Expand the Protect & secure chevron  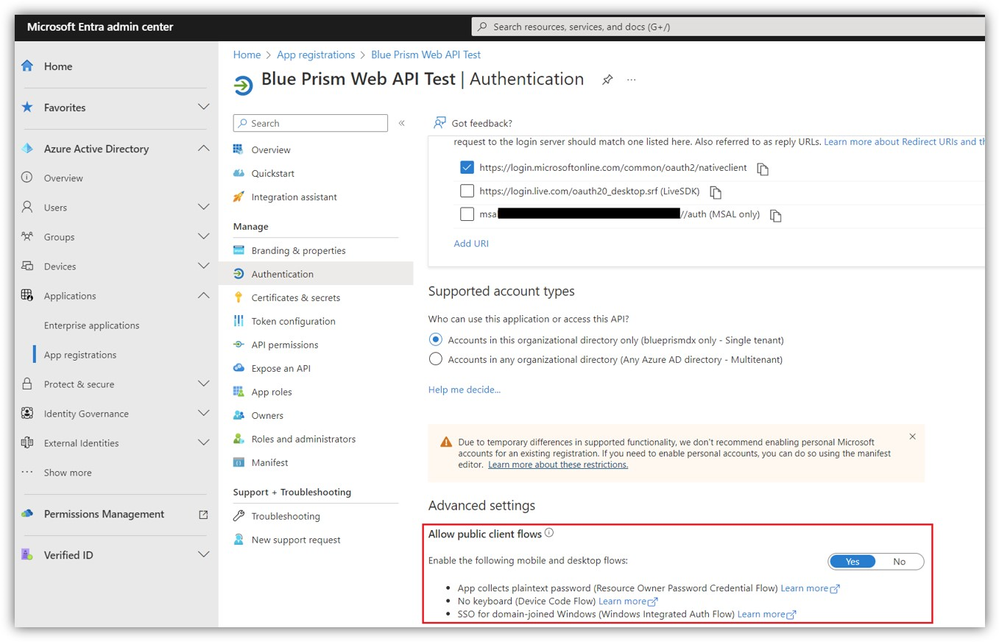pos(203,383)
